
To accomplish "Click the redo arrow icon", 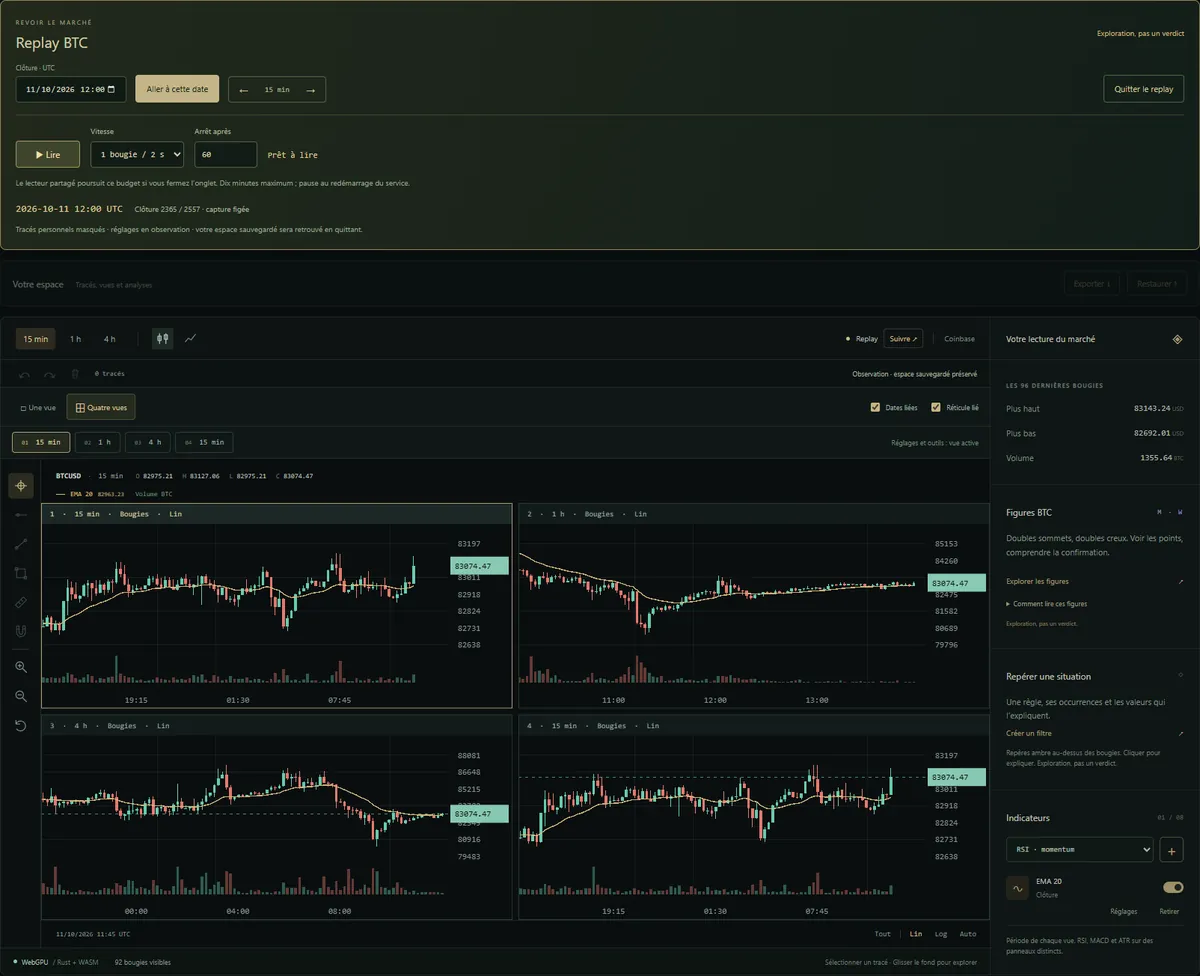I will (x=50, y=374).
